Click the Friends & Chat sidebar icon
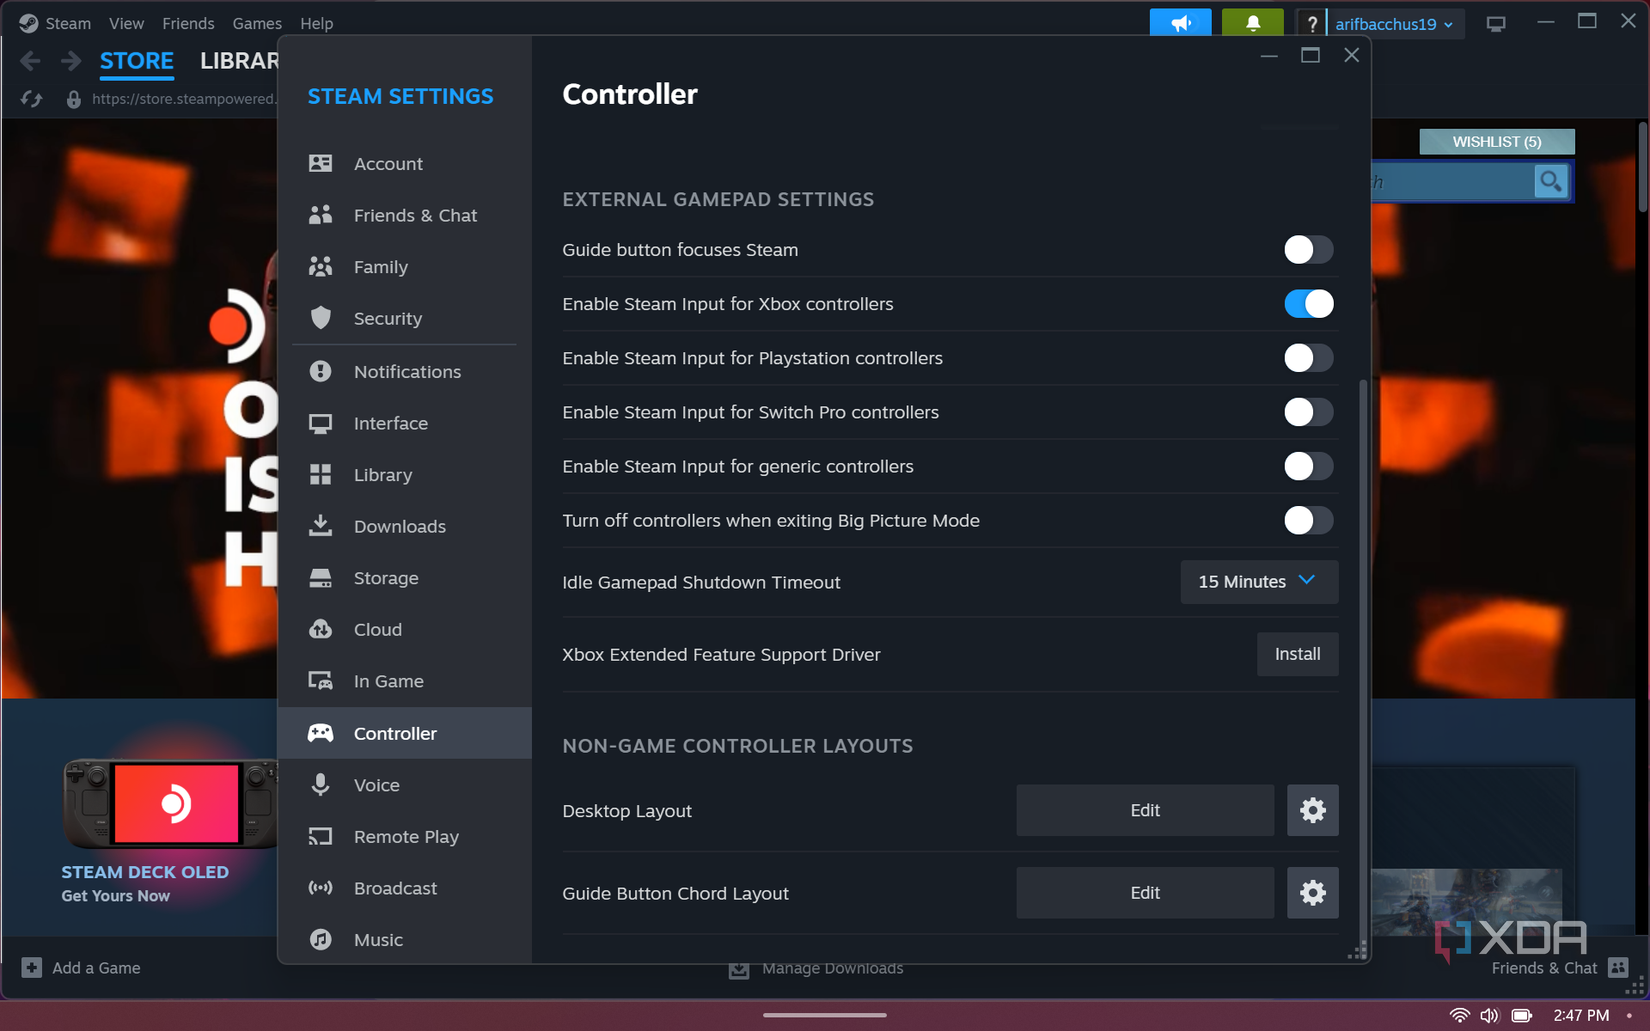 [320, 215]
